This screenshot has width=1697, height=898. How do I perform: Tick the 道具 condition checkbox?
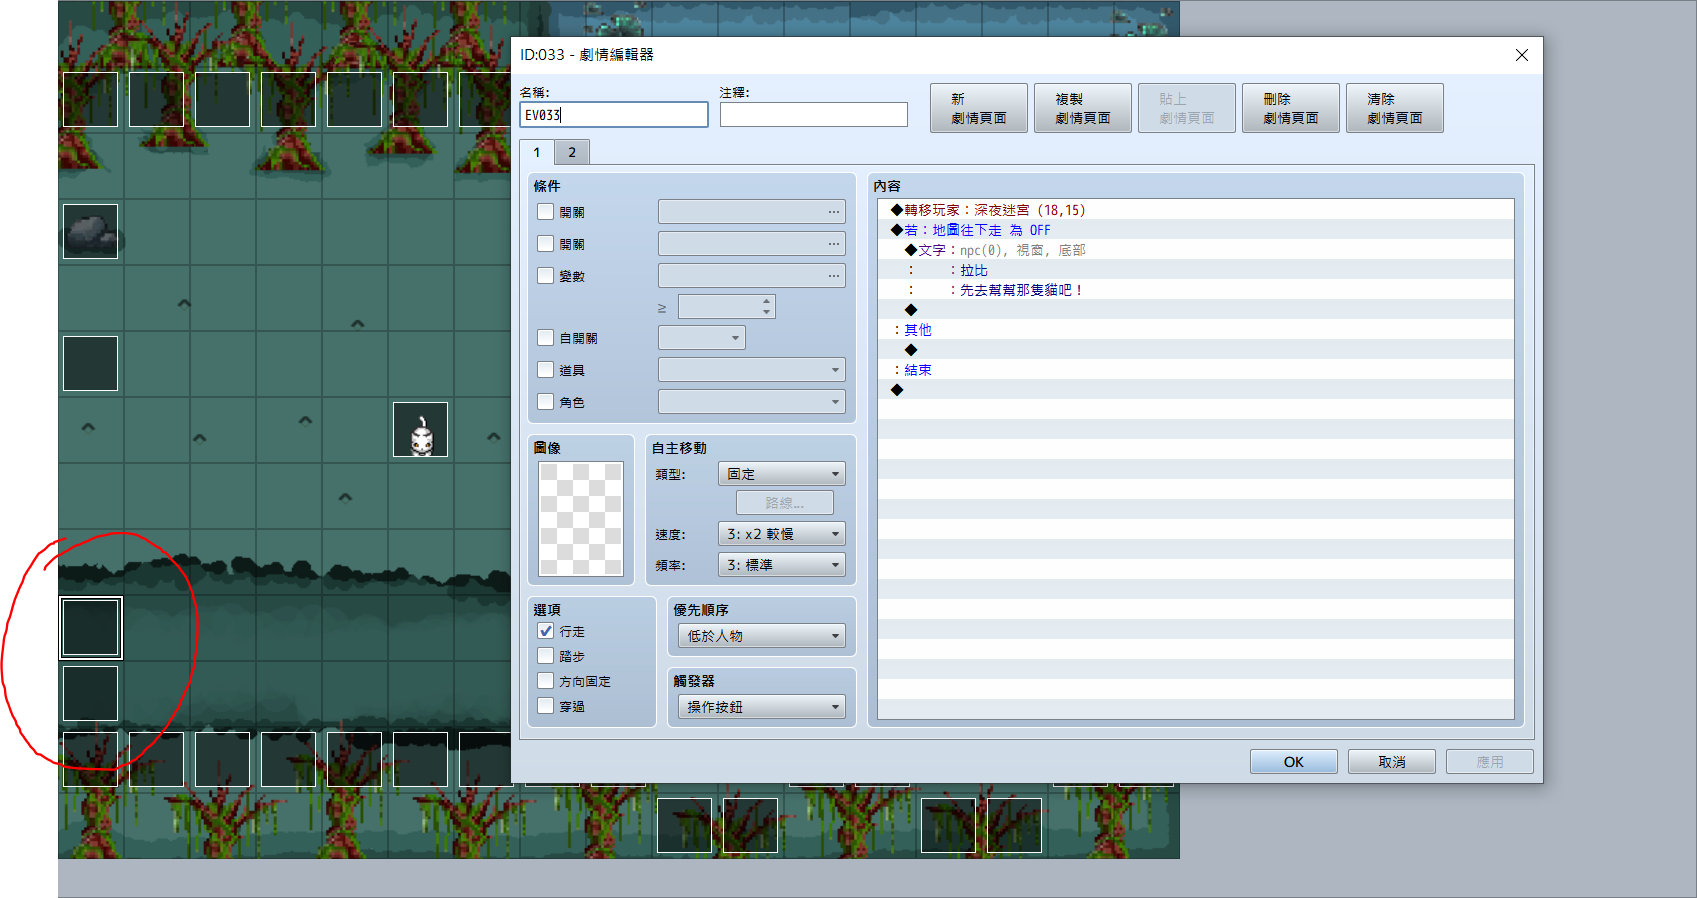(x=546, y=370)
